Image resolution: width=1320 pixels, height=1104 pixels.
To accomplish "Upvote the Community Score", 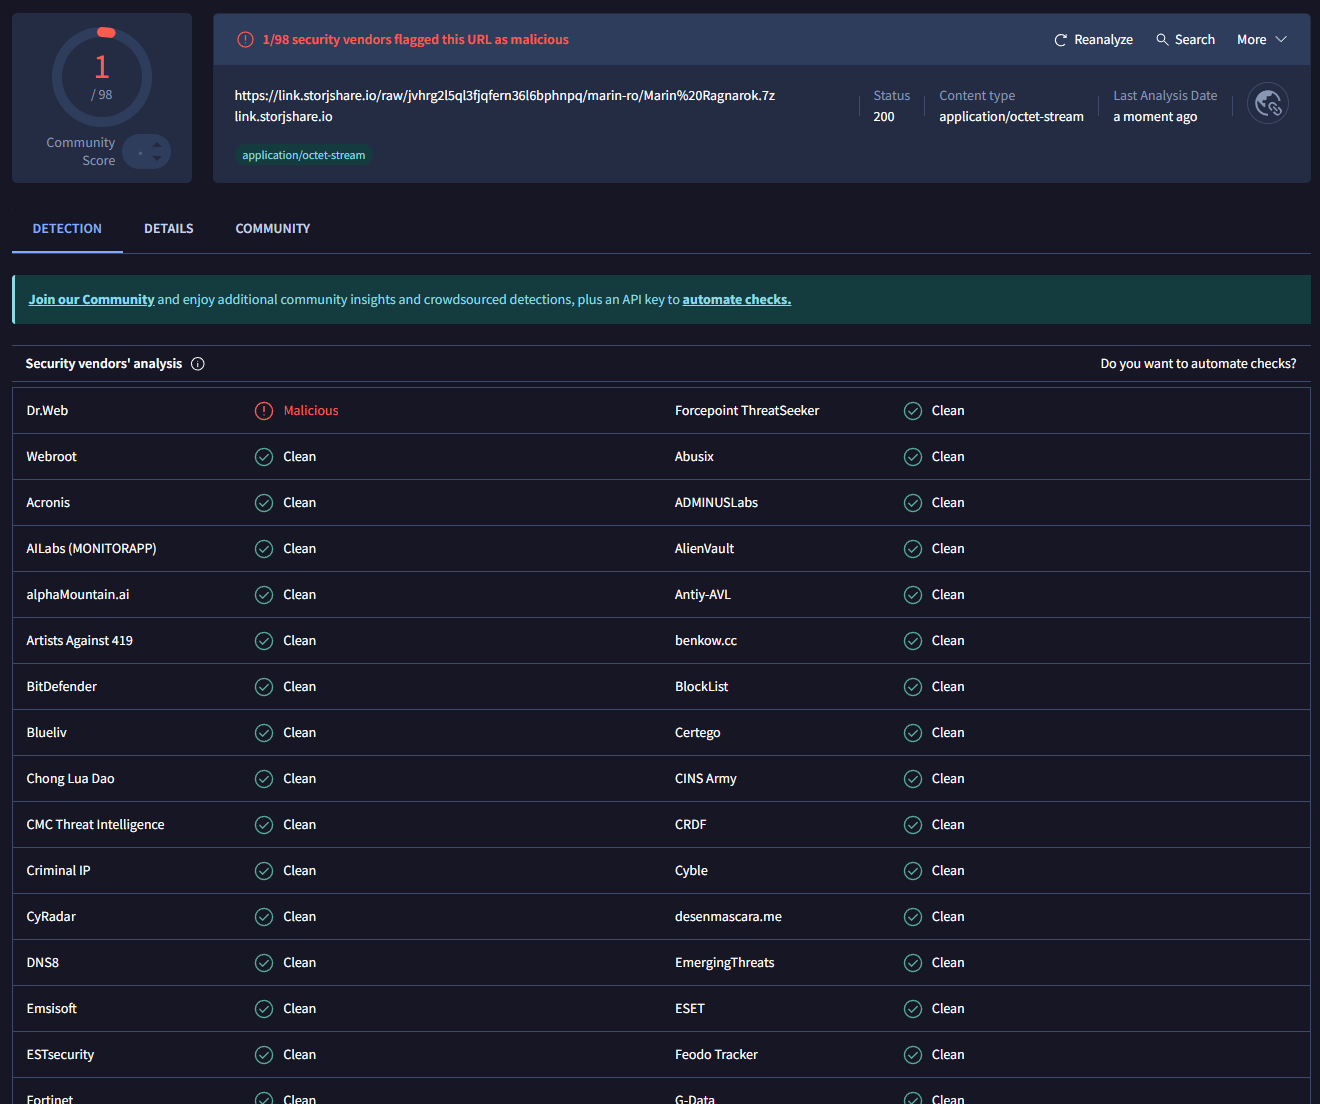I will pyautogui.click(x=157, y=145).
